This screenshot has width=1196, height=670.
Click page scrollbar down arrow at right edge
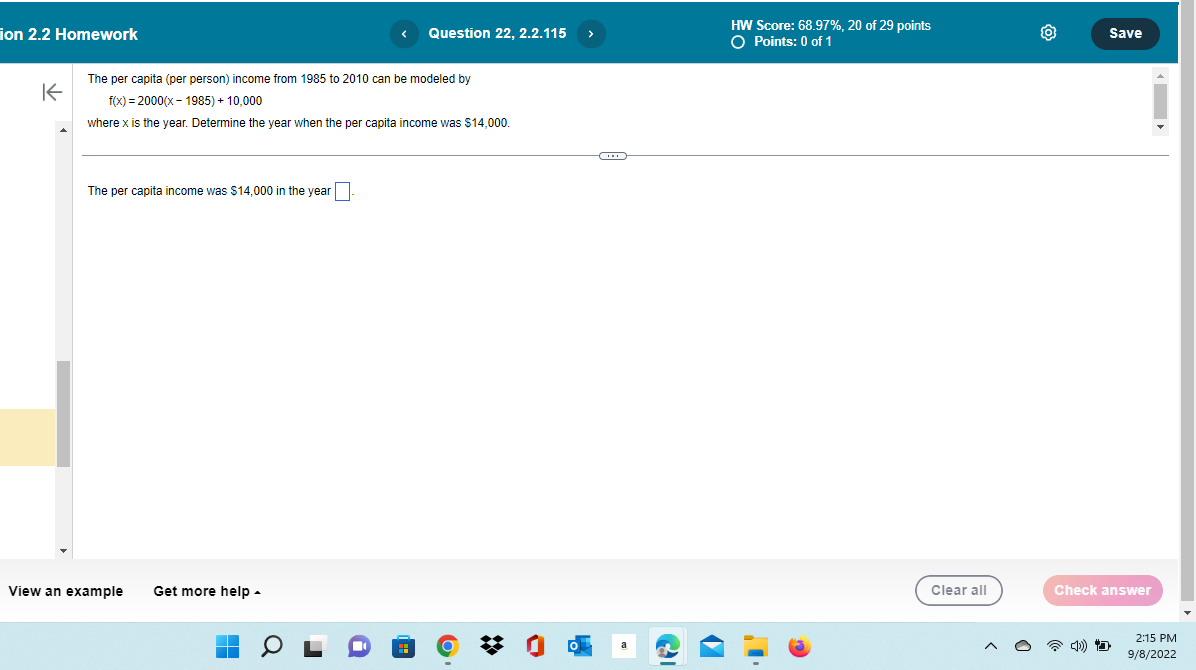pos(1188,613)
